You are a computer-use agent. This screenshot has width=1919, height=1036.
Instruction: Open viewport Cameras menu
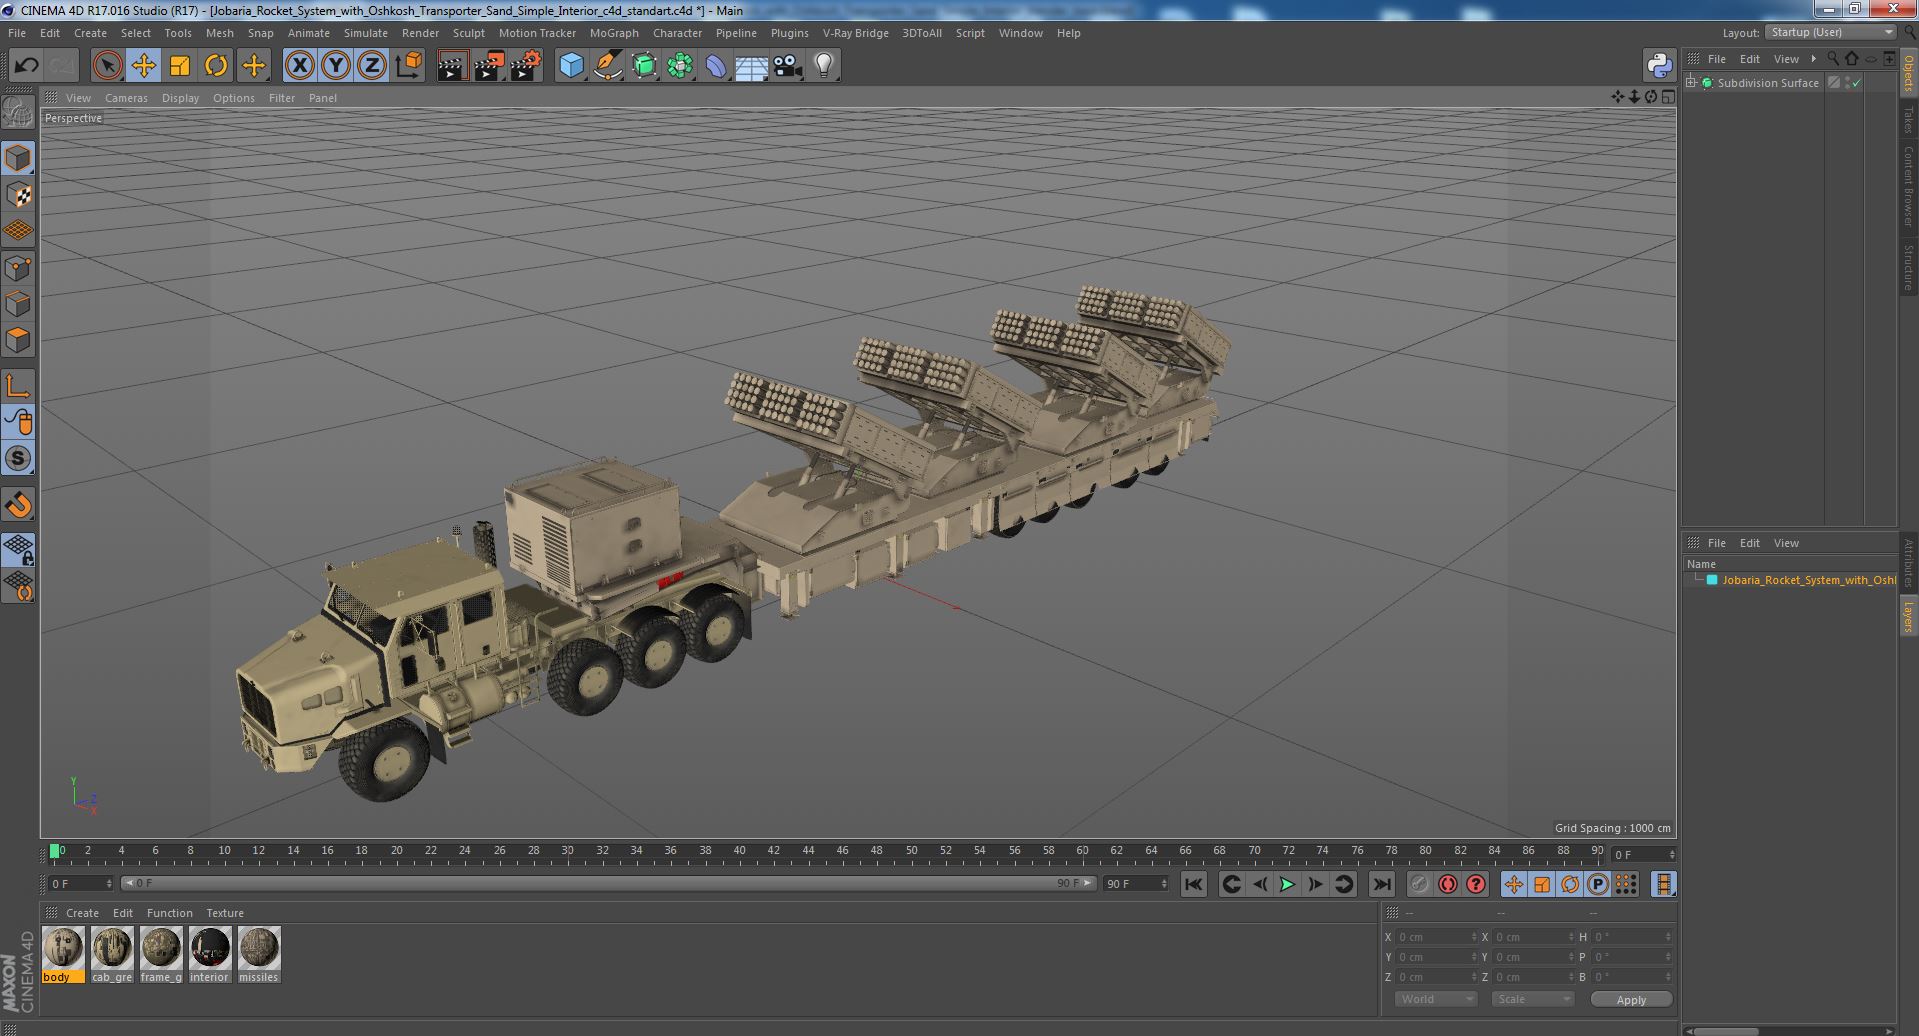(126, 98)
